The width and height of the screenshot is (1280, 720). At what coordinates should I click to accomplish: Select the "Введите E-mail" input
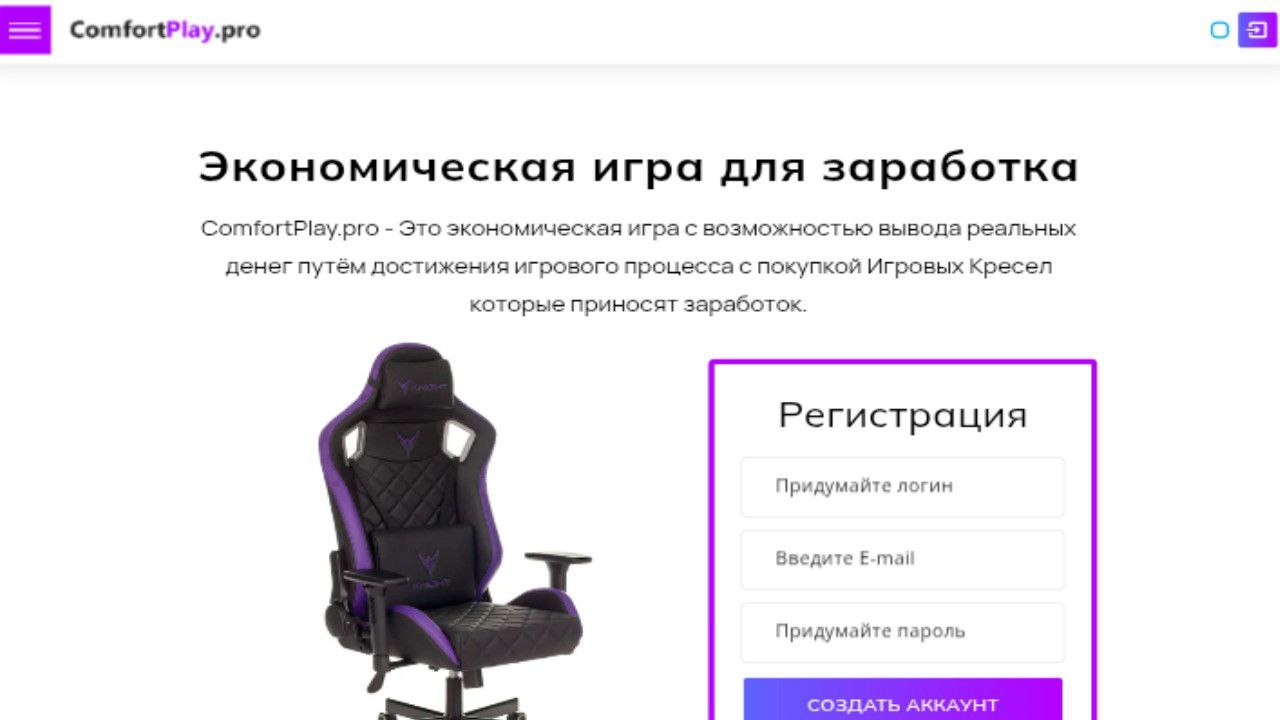tap(902, 559)
